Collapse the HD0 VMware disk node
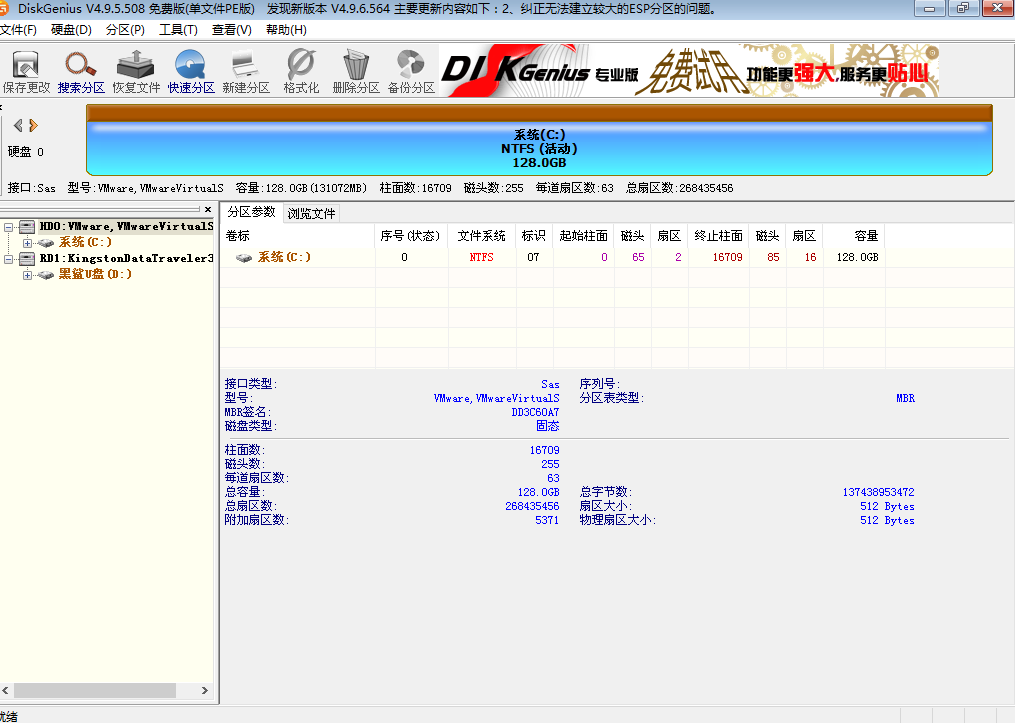 pyautogui.click(x=9, y=226)
